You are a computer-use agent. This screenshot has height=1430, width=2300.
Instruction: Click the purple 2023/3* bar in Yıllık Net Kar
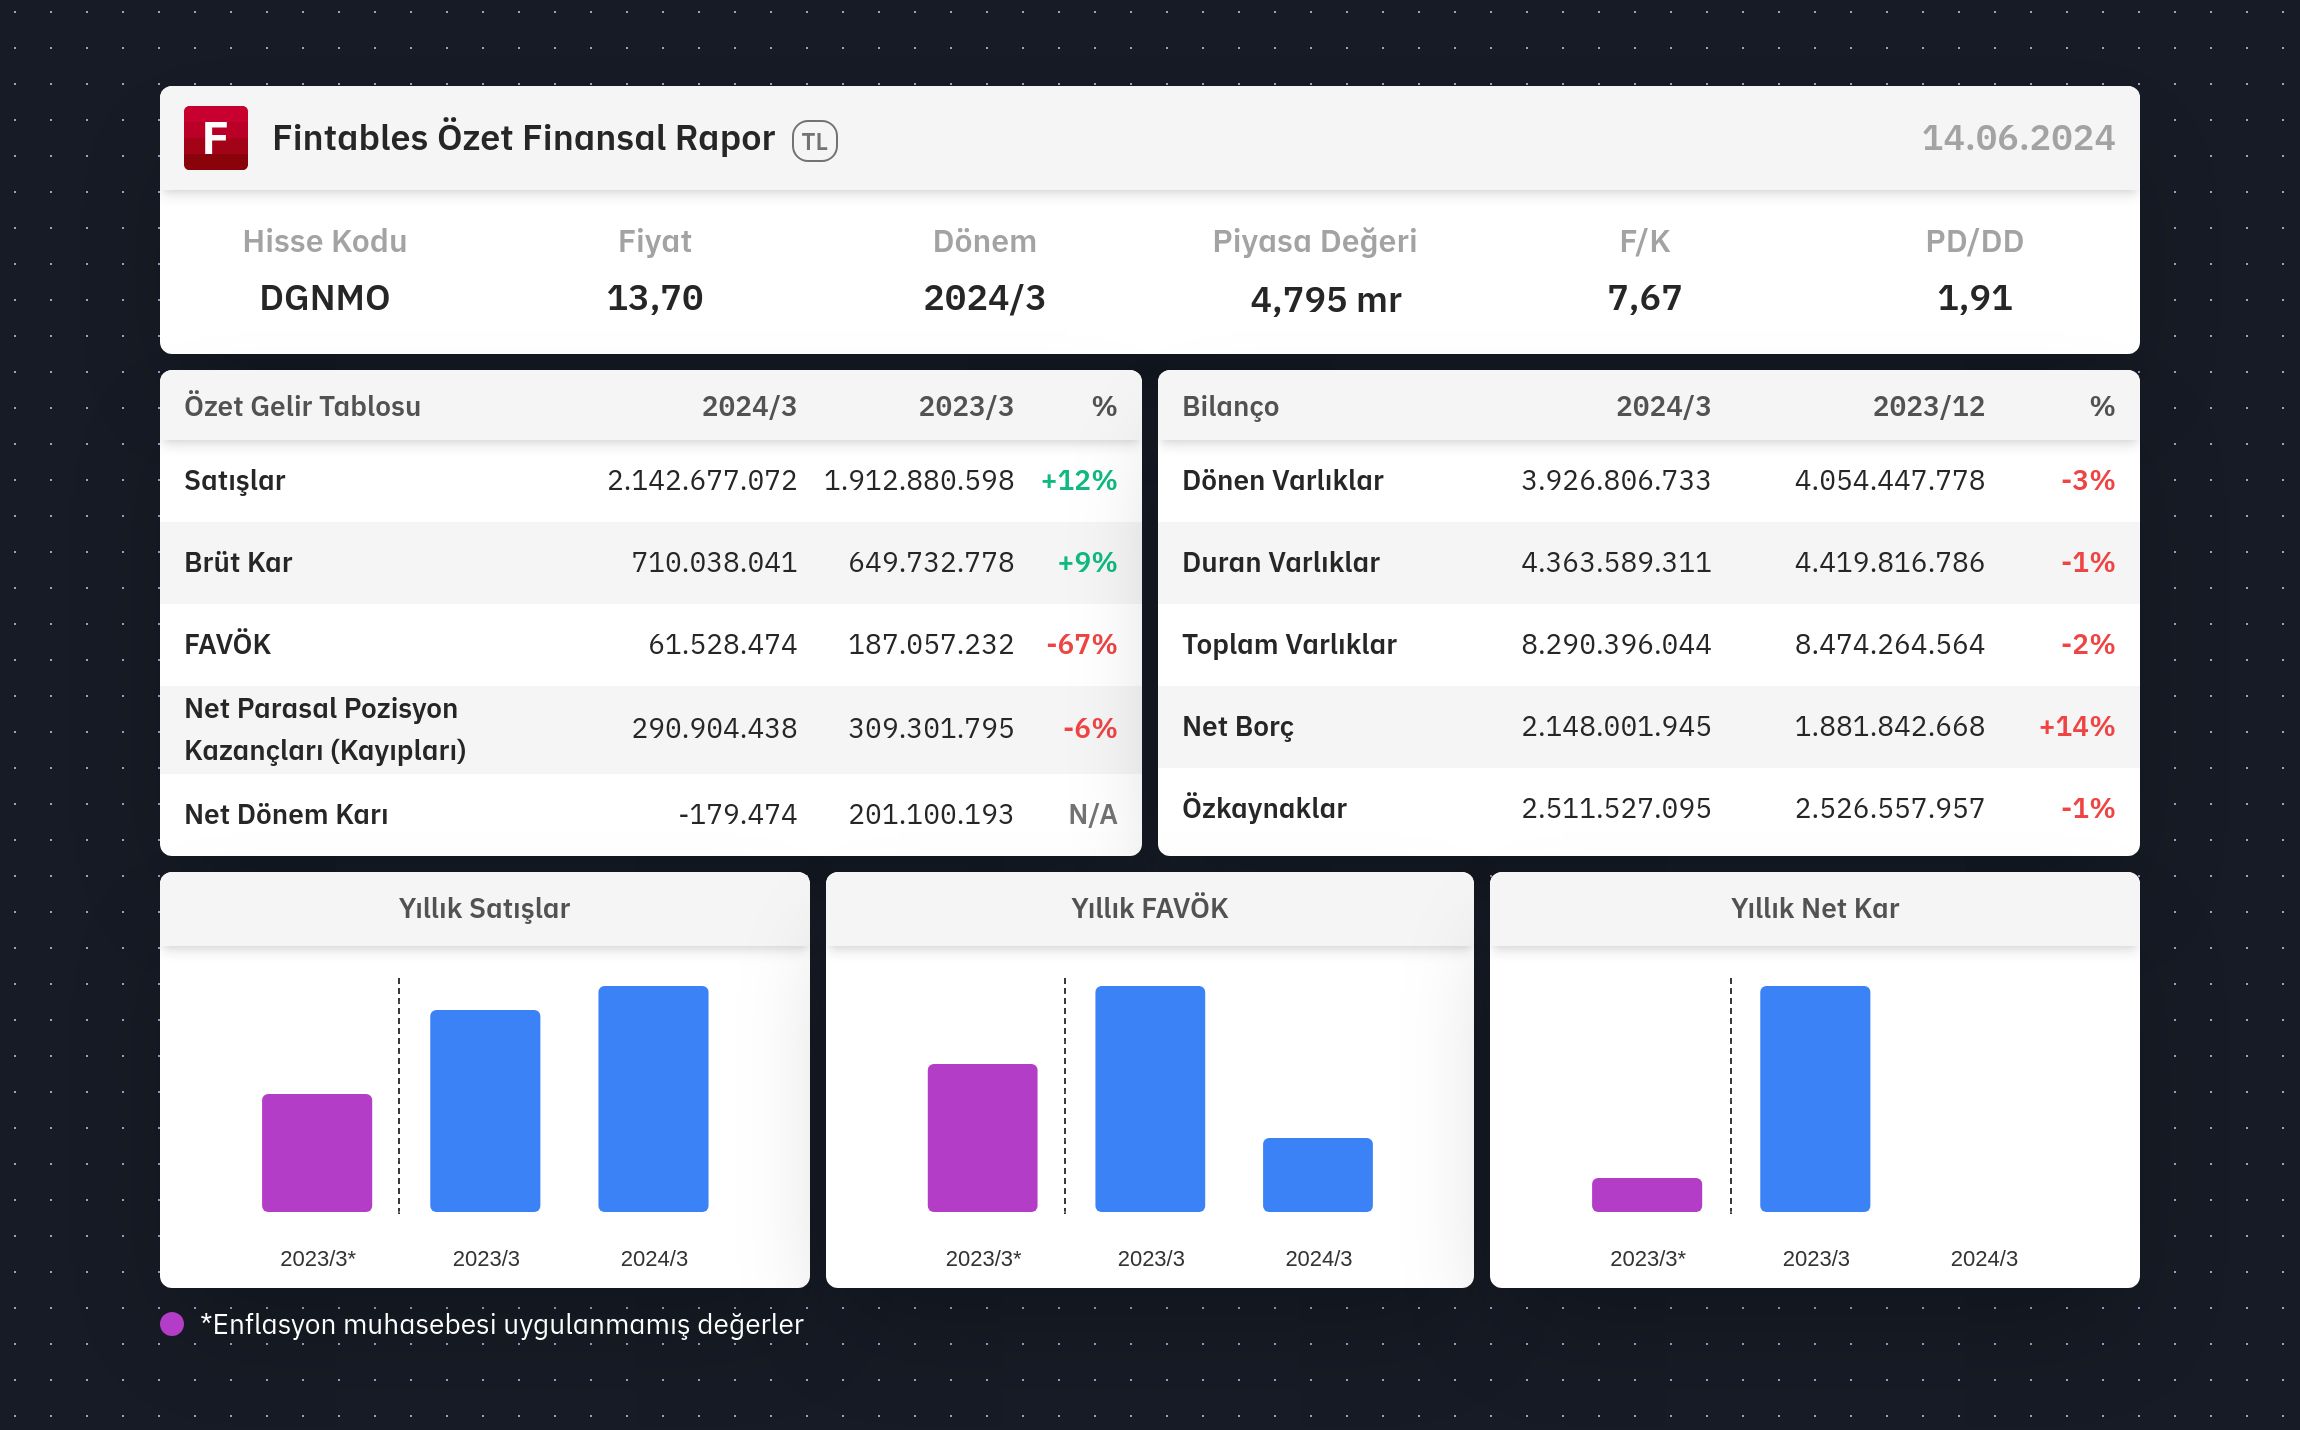click(1647, 1195)
